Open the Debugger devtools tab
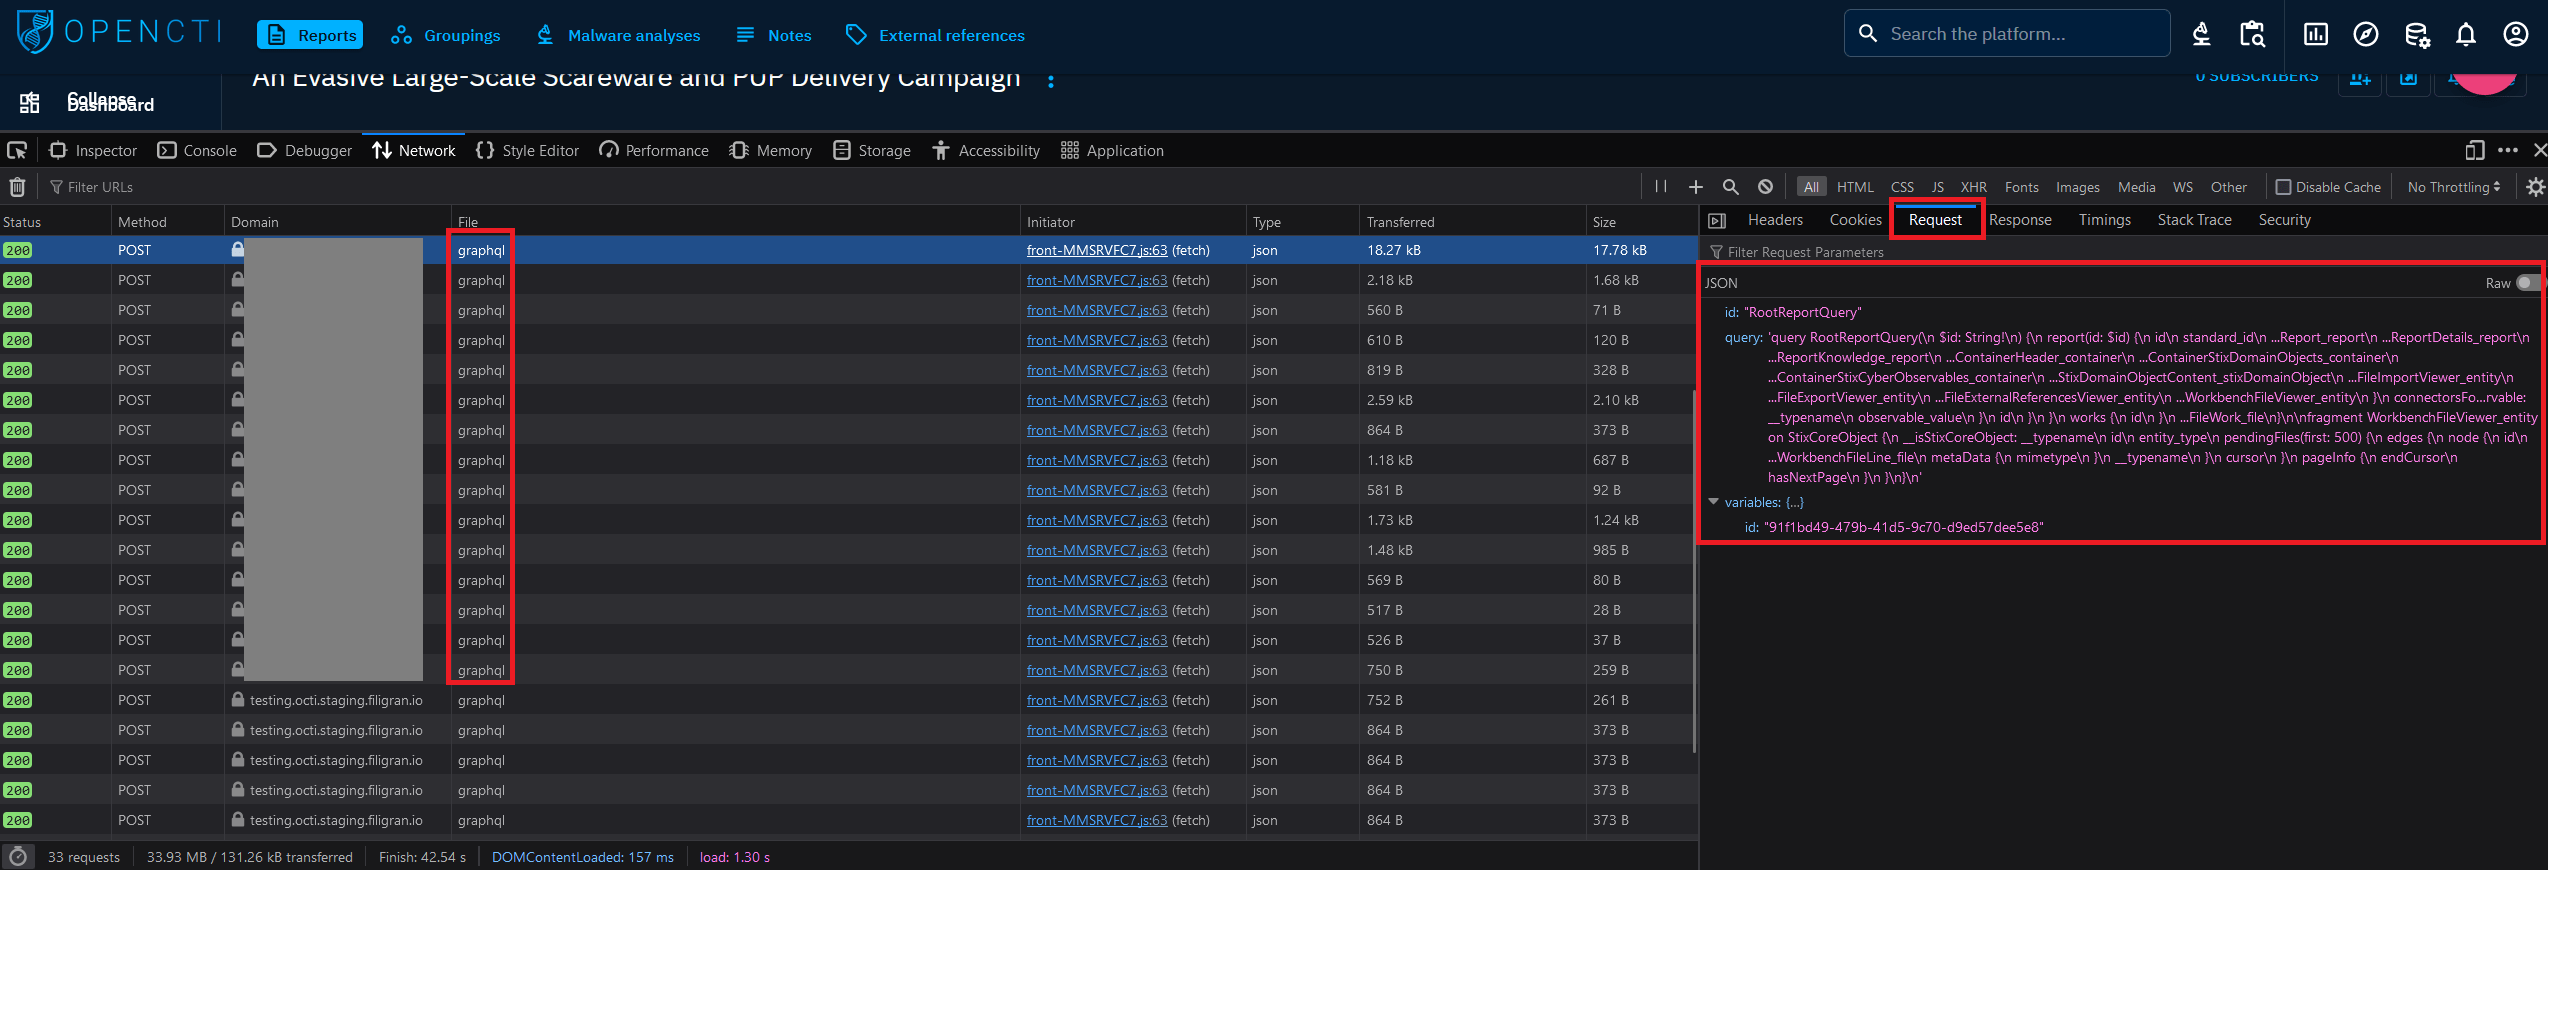 [x=304, y=150]
